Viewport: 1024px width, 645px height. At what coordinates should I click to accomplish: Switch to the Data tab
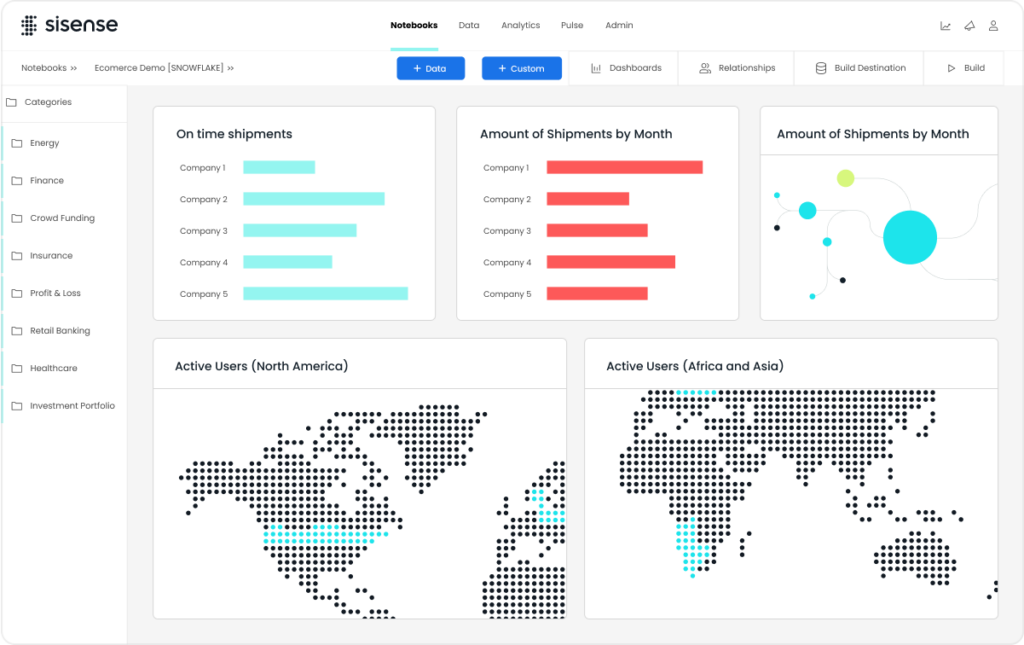point(468,25)
